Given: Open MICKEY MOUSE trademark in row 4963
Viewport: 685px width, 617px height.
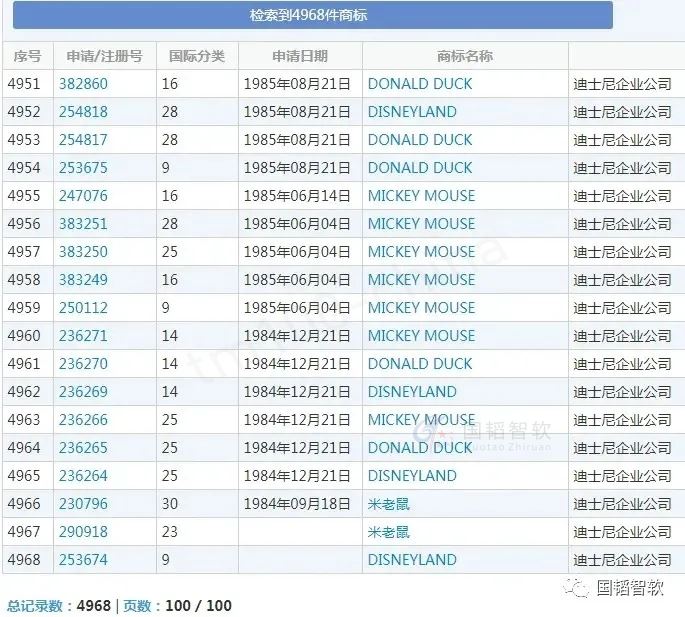Looking at the screenshot, I should point(421,419).
